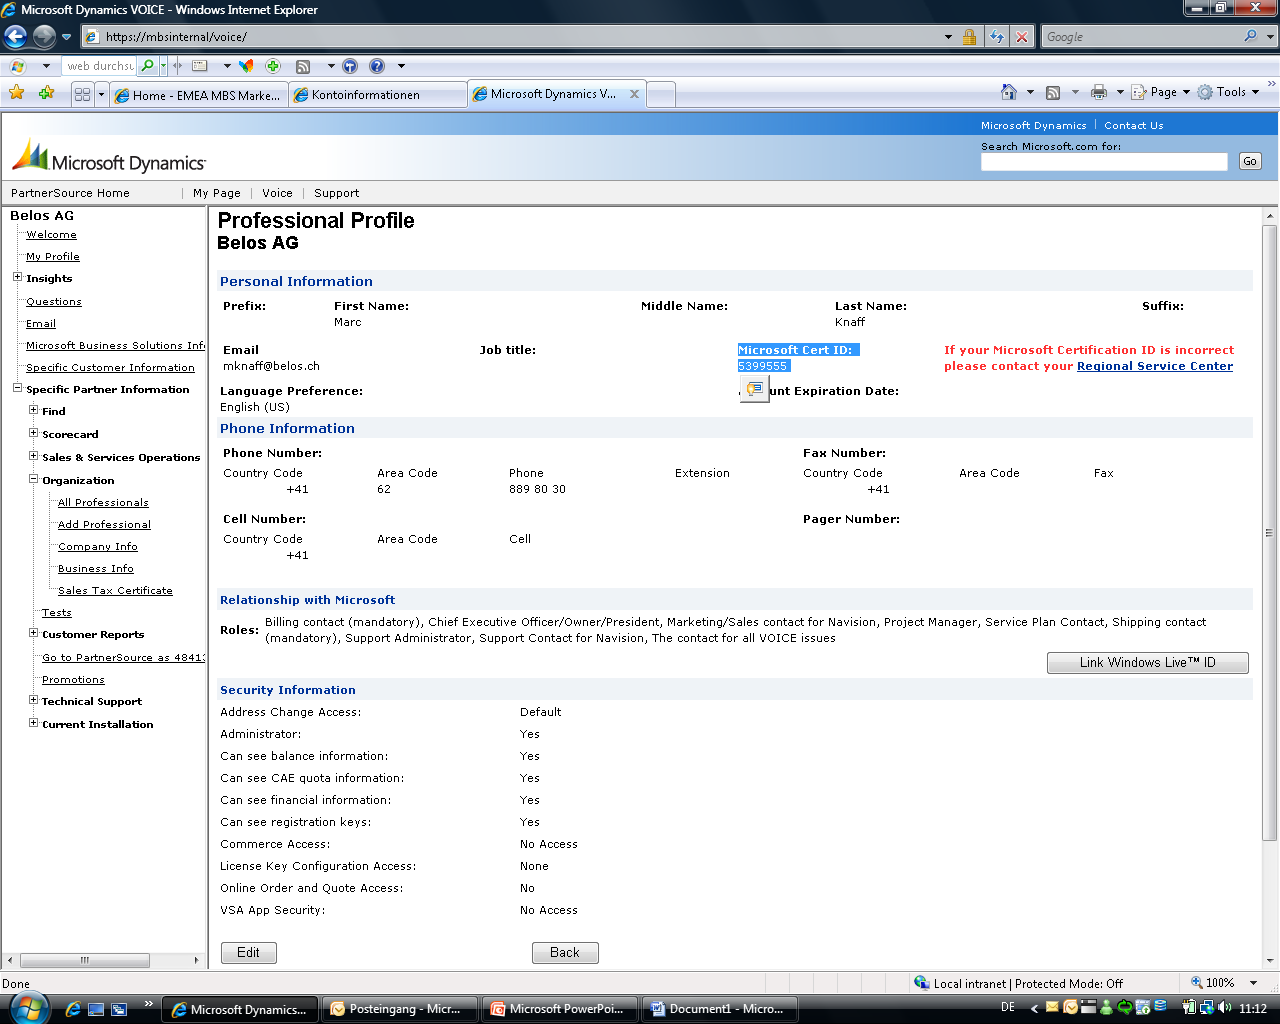The width and height of the screenshot is (1280, 1024).
Task: Click the page vertical scrollbar thumb
Action: point(1270,532)
